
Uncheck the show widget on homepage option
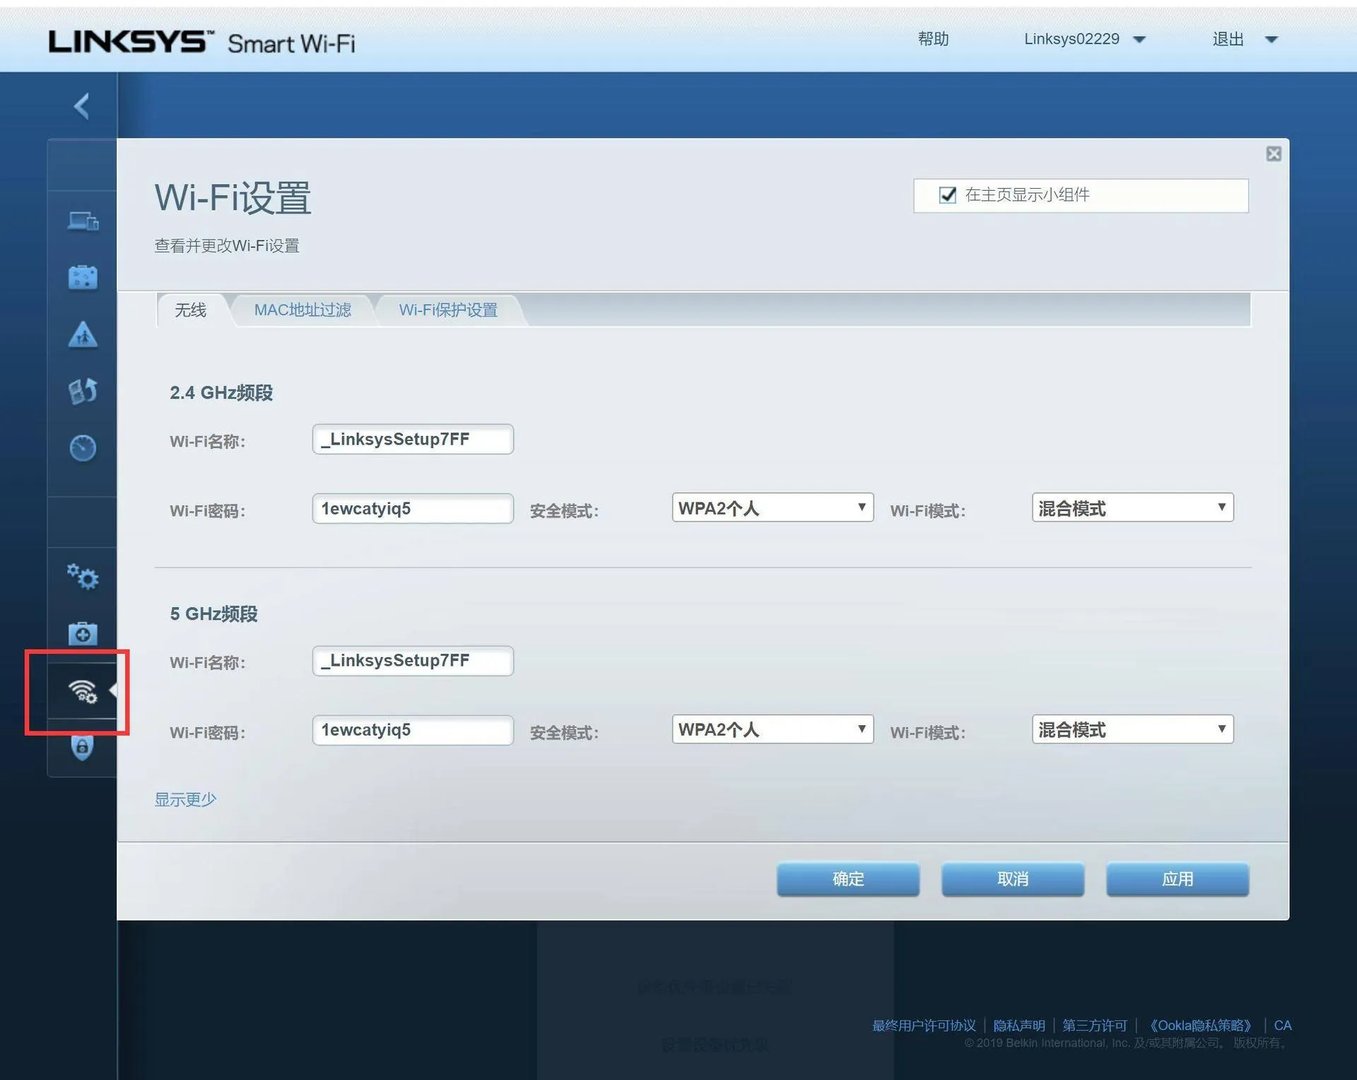(x=946, y=195)
